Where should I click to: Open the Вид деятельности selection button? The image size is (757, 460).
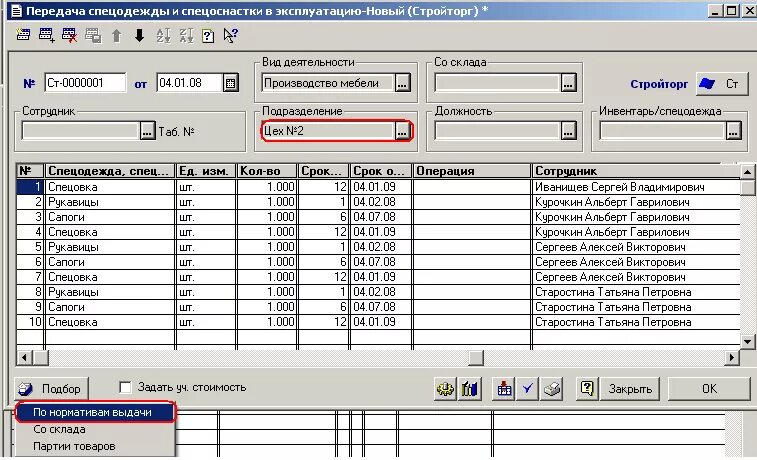click(402, 83)
